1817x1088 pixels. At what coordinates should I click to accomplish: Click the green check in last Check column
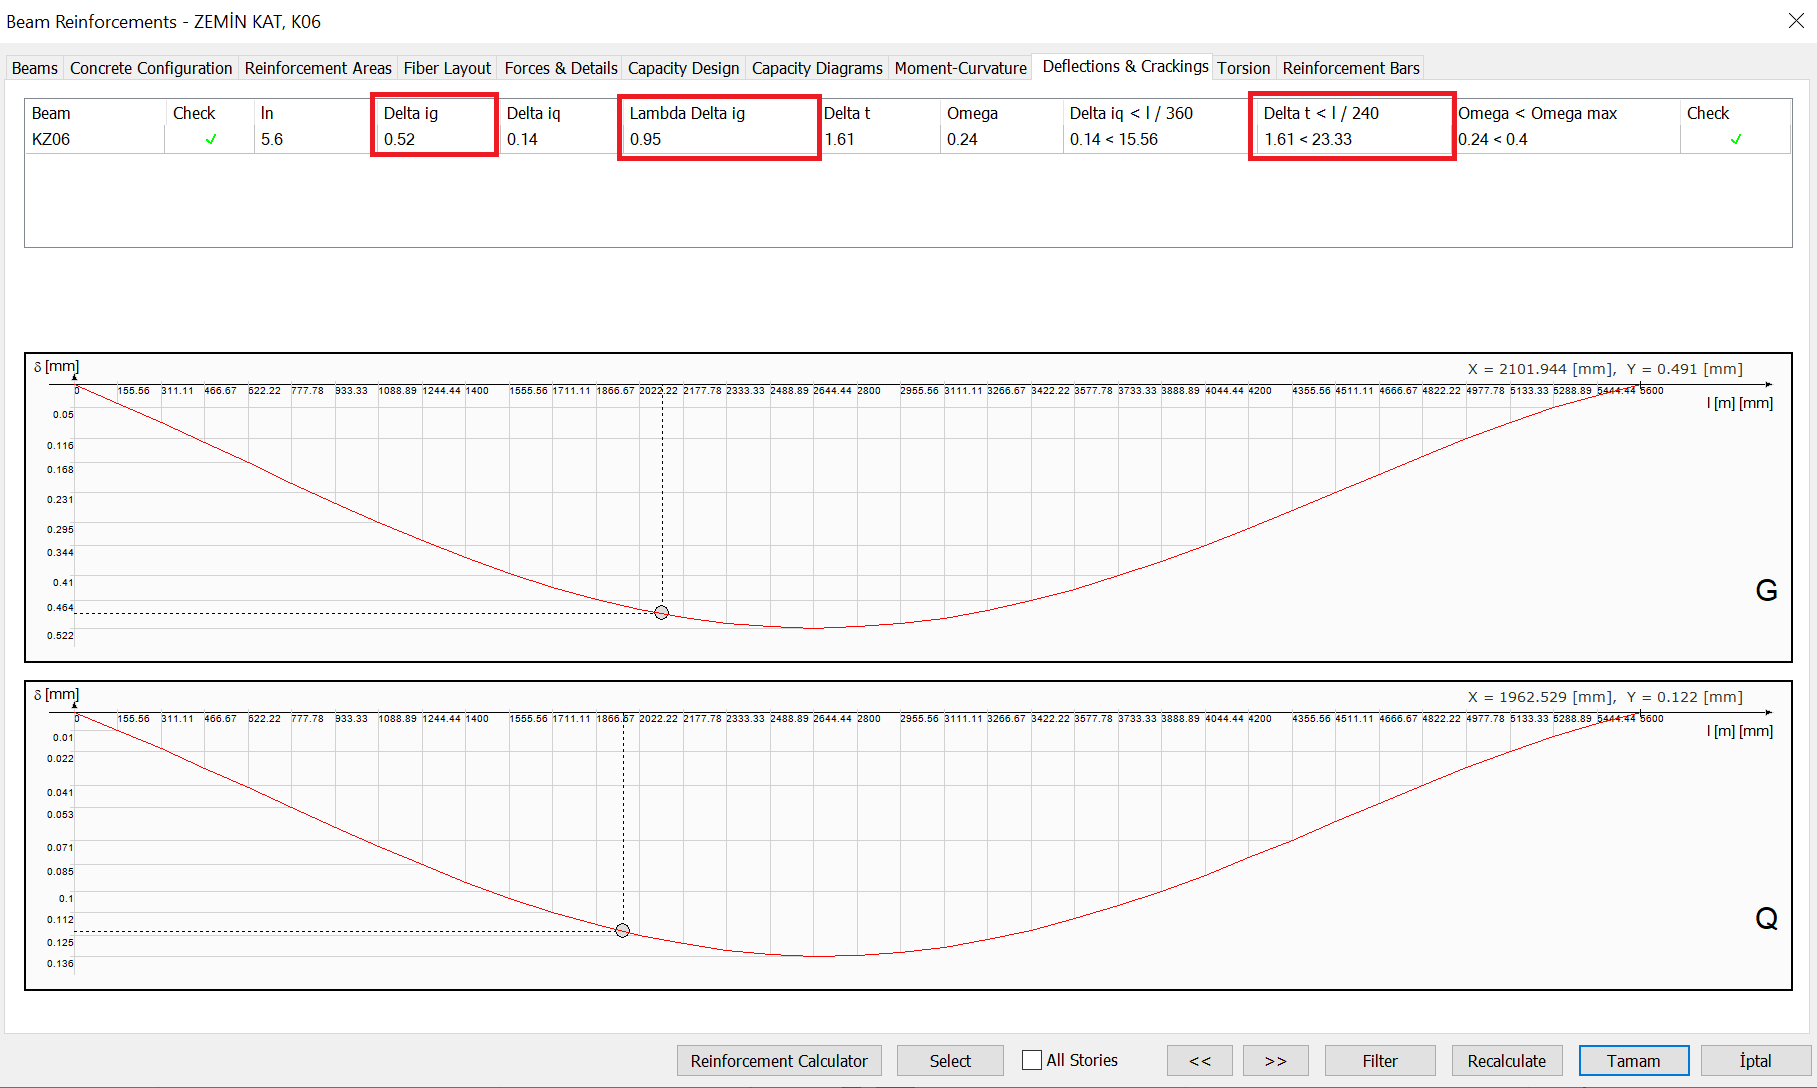pyautogui.click(x=1735, y=140)
